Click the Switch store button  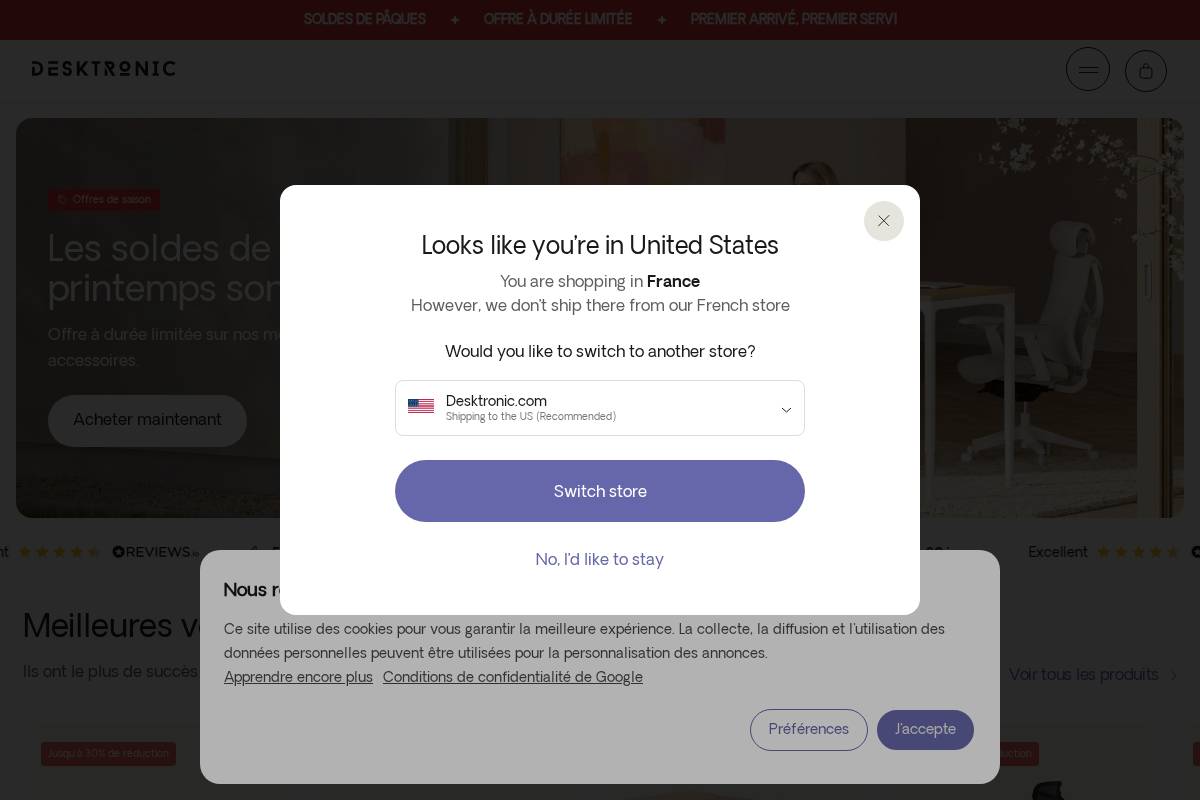tap(600, 491)
